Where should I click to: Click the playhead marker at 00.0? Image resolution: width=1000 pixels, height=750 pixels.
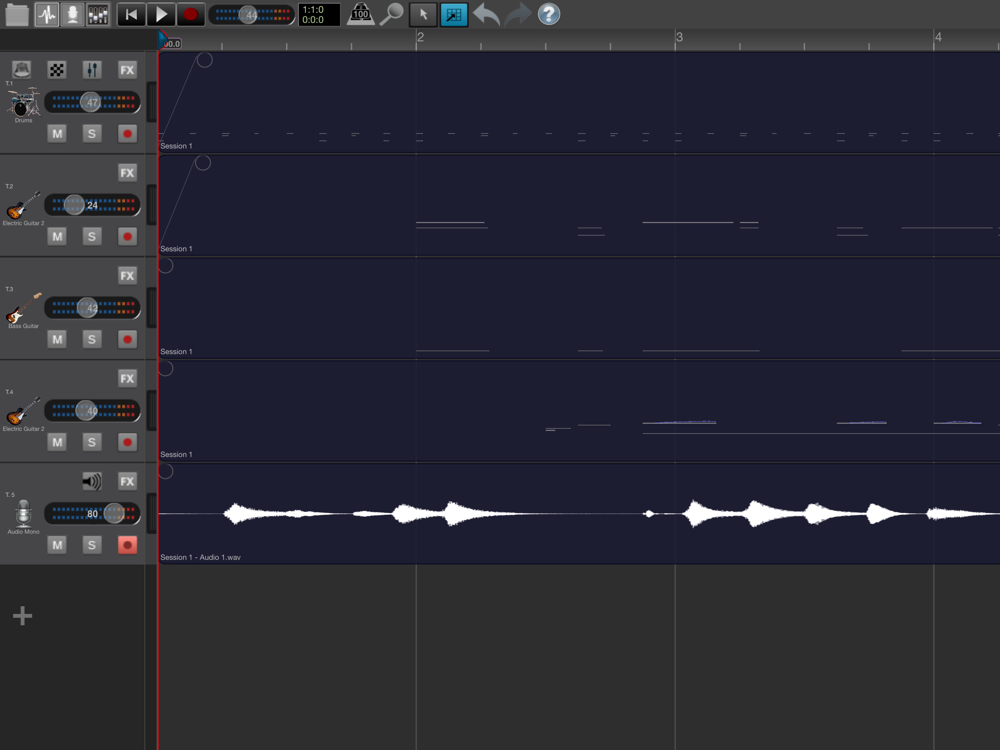[170, 42]
